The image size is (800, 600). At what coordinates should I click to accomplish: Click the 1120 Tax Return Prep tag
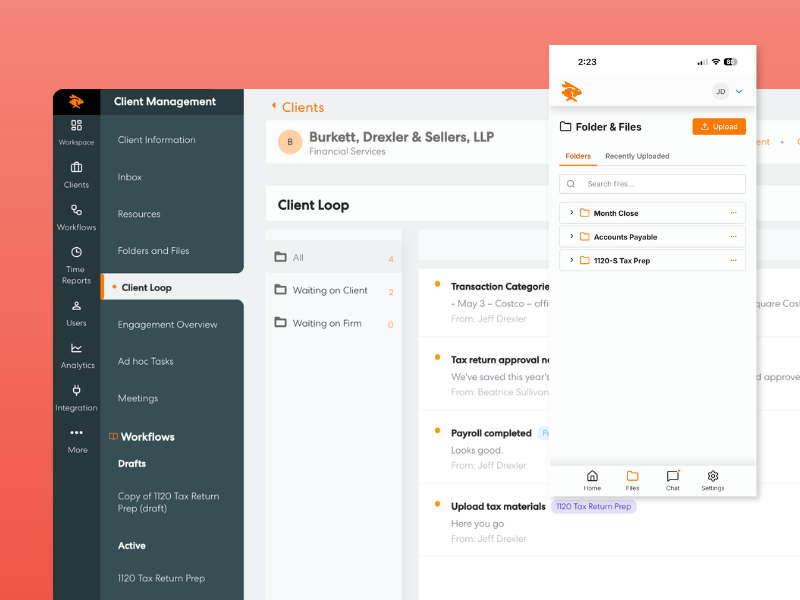coord(593,507)
